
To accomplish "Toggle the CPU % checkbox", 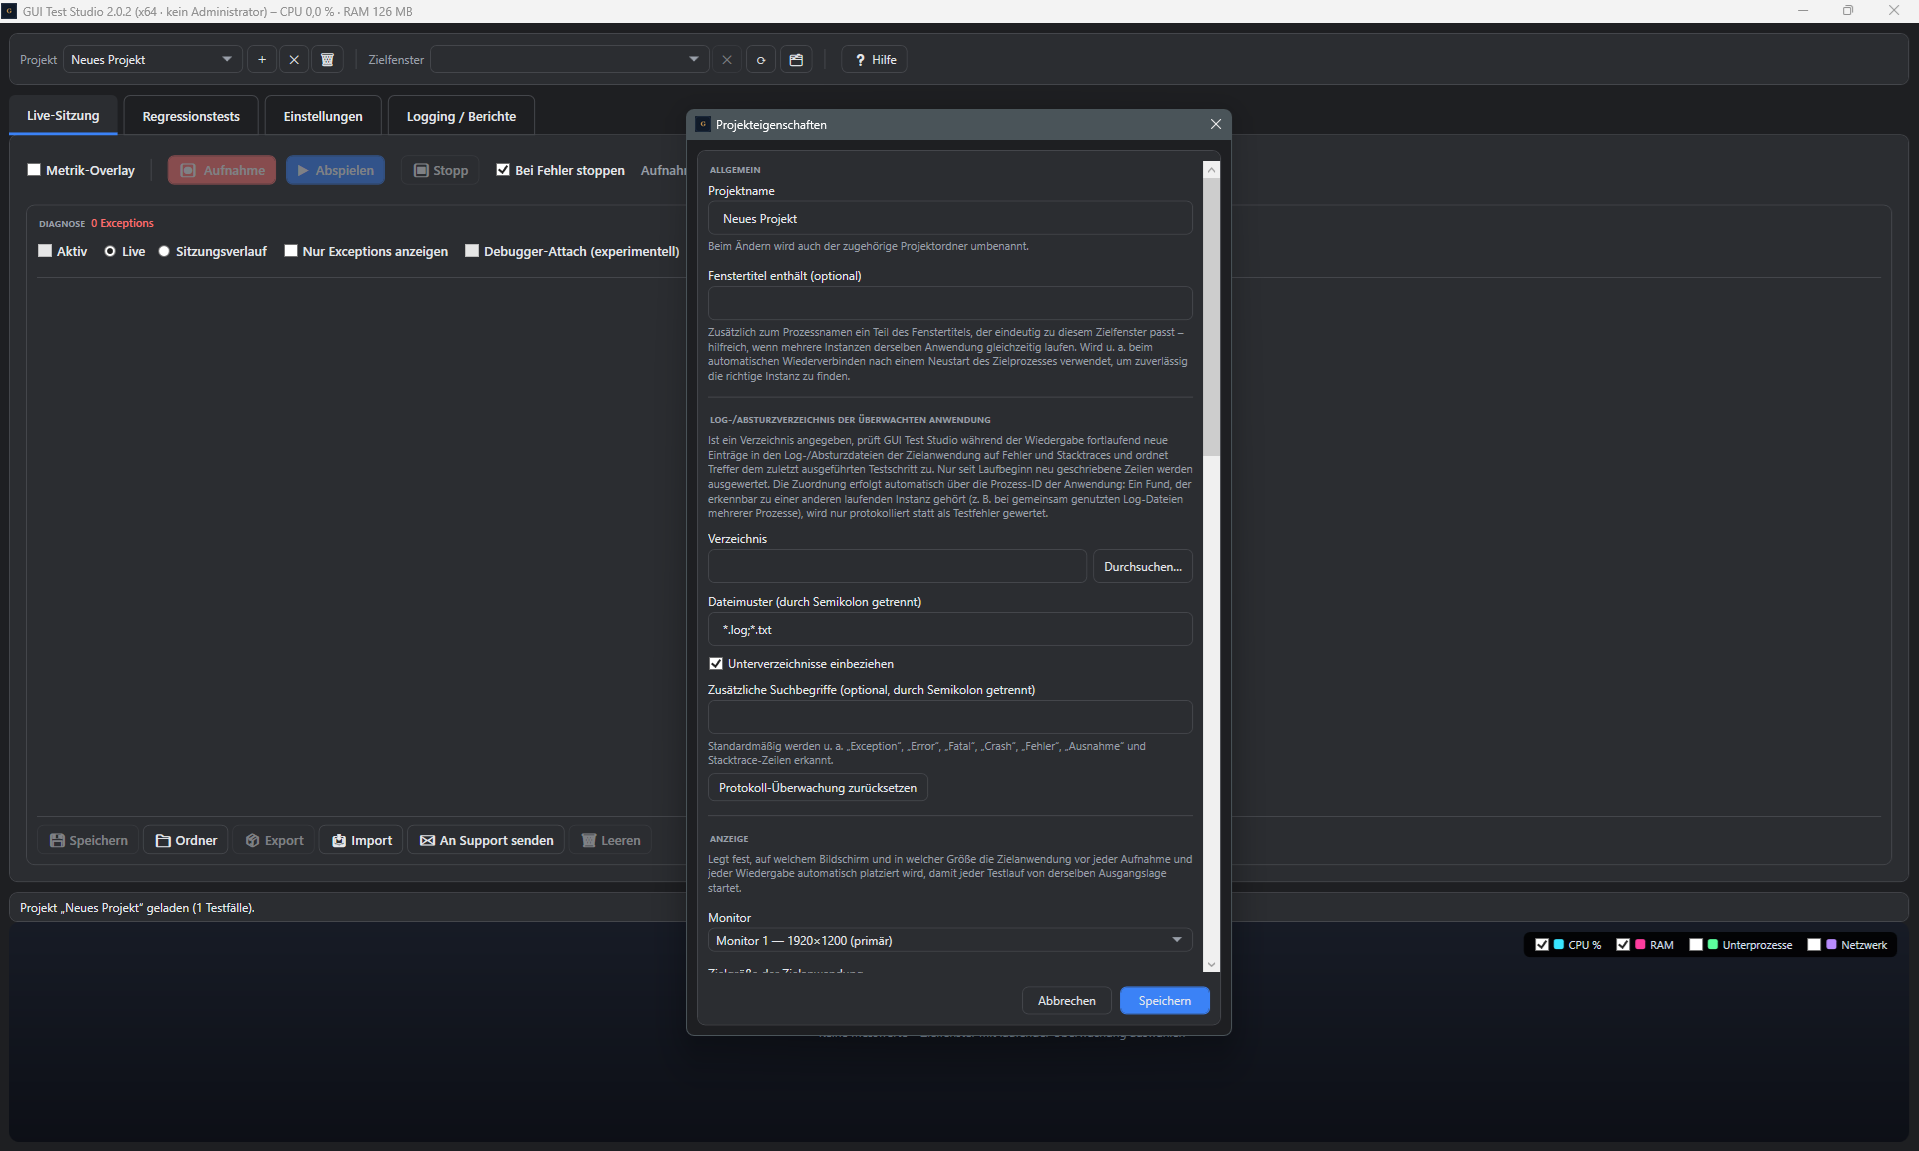I will (1541, 945).
